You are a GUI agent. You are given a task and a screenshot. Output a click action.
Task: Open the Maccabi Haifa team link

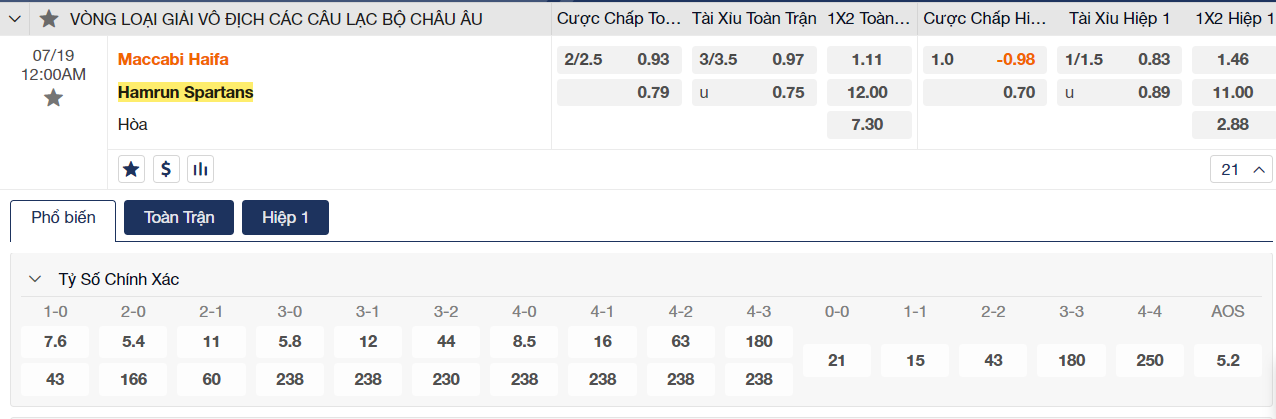(173, 59)
